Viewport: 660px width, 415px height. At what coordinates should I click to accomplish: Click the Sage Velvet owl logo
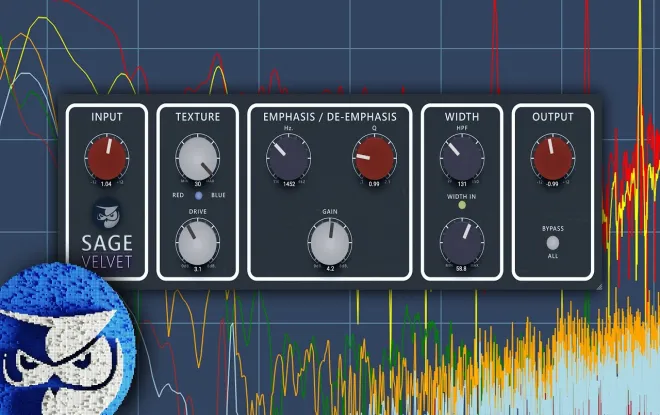coord(106,213)
